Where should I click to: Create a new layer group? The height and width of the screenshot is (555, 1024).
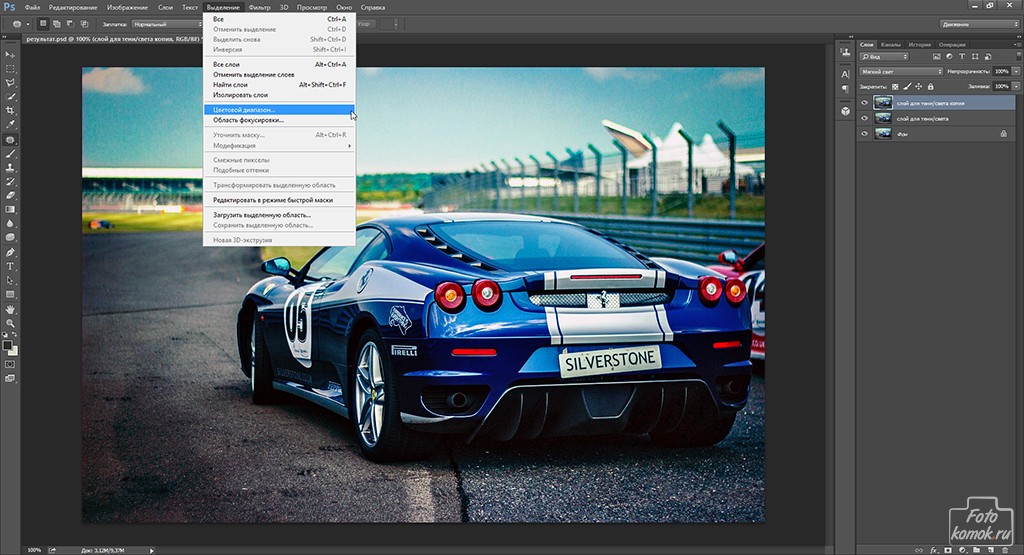point(976,550)
